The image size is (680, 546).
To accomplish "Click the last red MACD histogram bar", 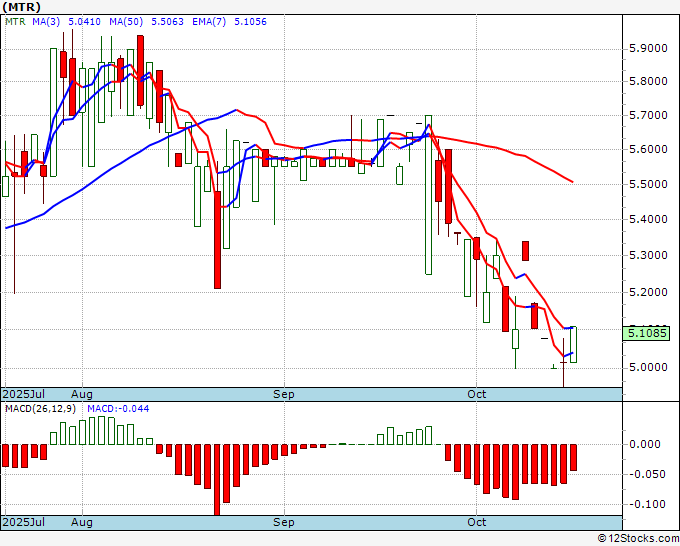I will 573,458.
